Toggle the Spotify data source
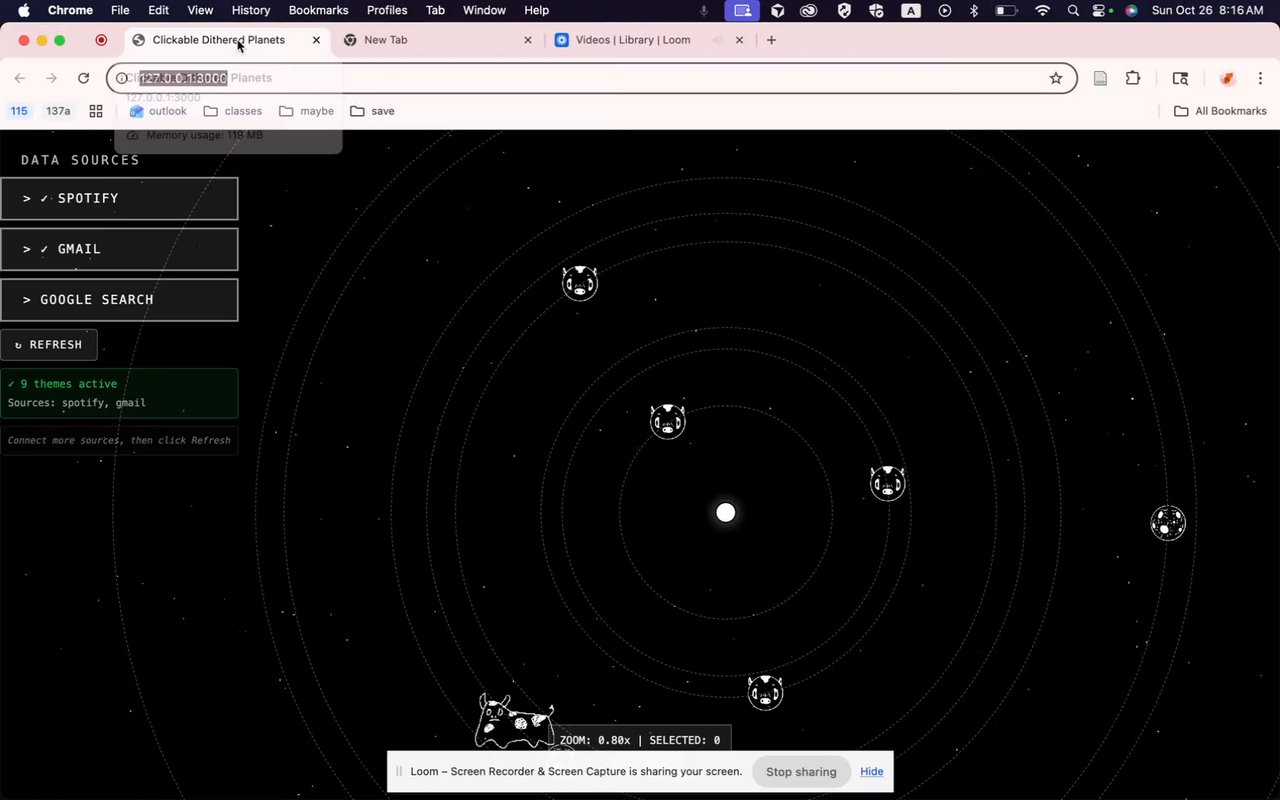The height and width of the screenshot is (800, 1280). click(119, 198)
